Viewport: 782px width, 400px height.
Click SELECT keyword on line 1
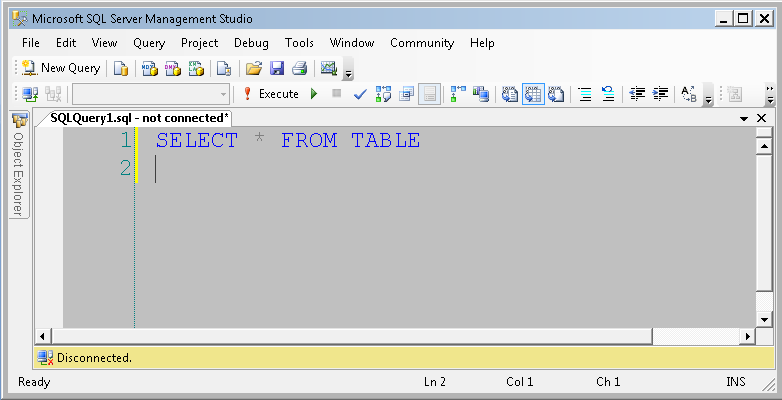coord(197,140)
